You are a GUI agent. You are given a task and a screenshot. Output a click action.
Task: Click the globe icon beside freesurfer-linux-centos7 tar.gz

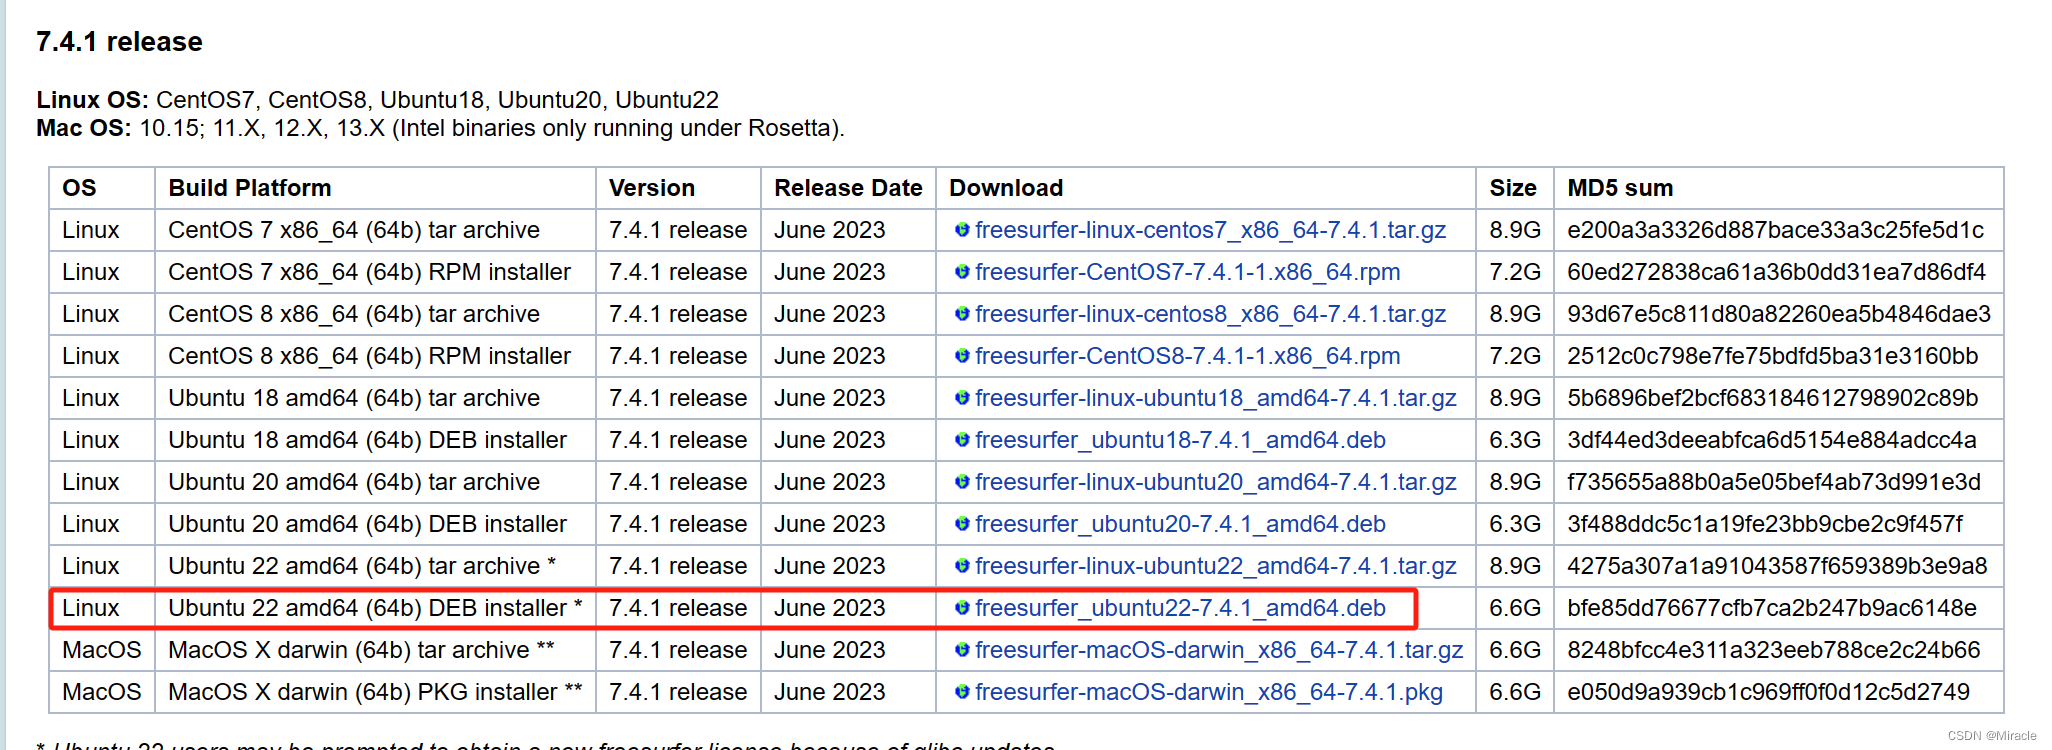962,230
